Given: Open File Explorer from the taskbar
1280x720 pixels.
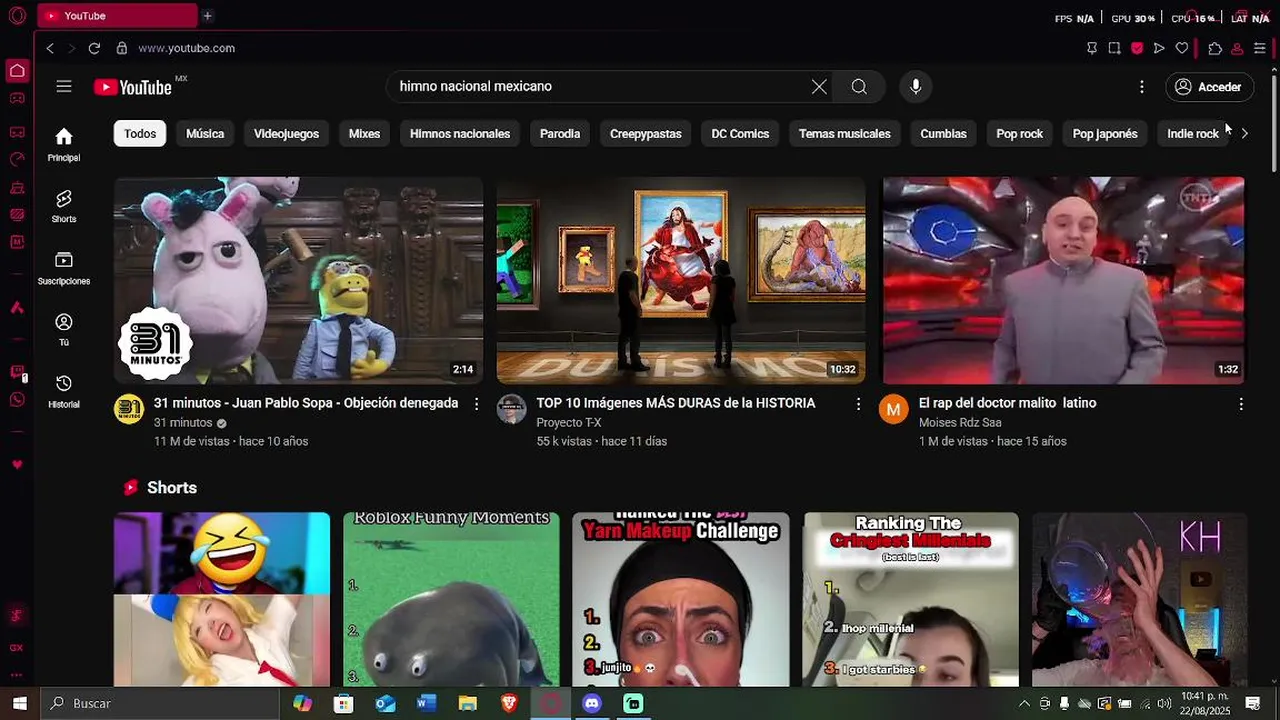Looking at the screenshot, I should coord(468,704).
